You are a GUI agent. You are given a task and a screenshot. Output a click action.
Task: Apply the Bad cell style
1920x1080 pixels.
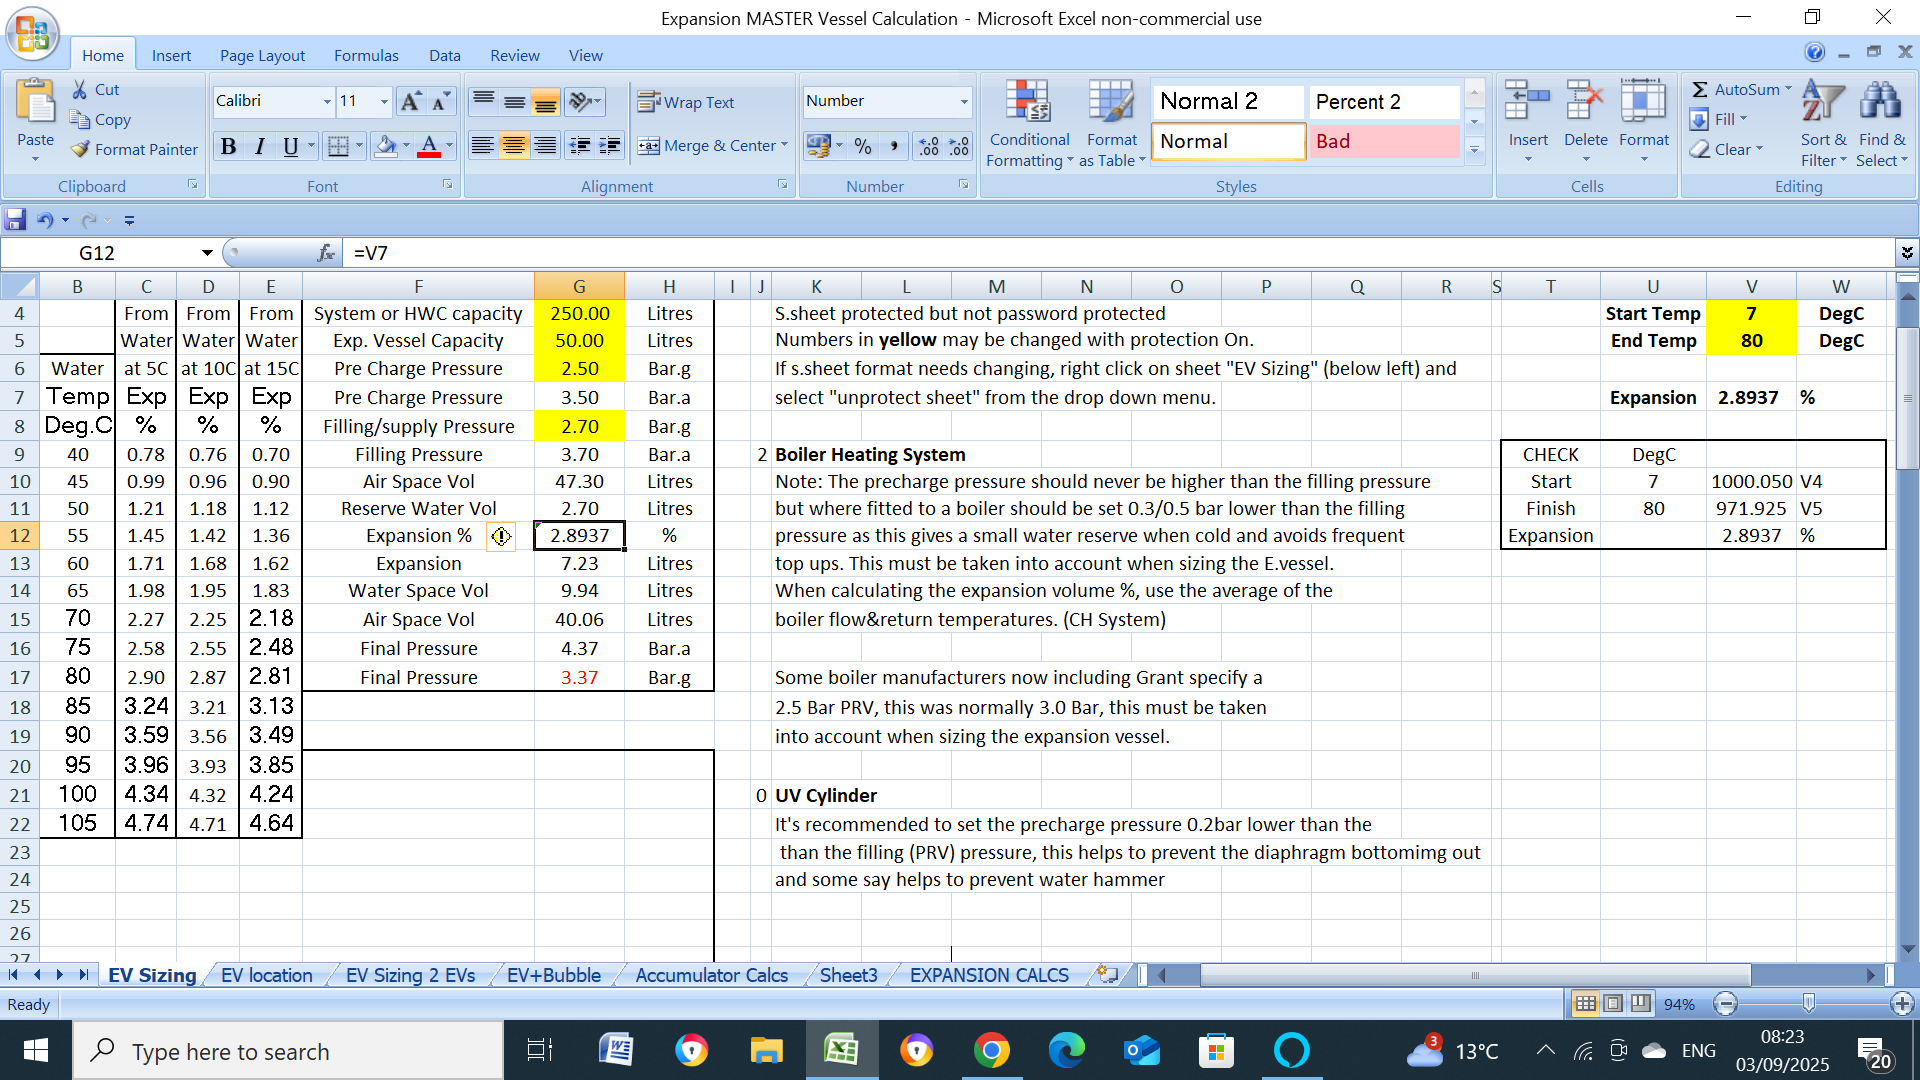click(1383, 141)
